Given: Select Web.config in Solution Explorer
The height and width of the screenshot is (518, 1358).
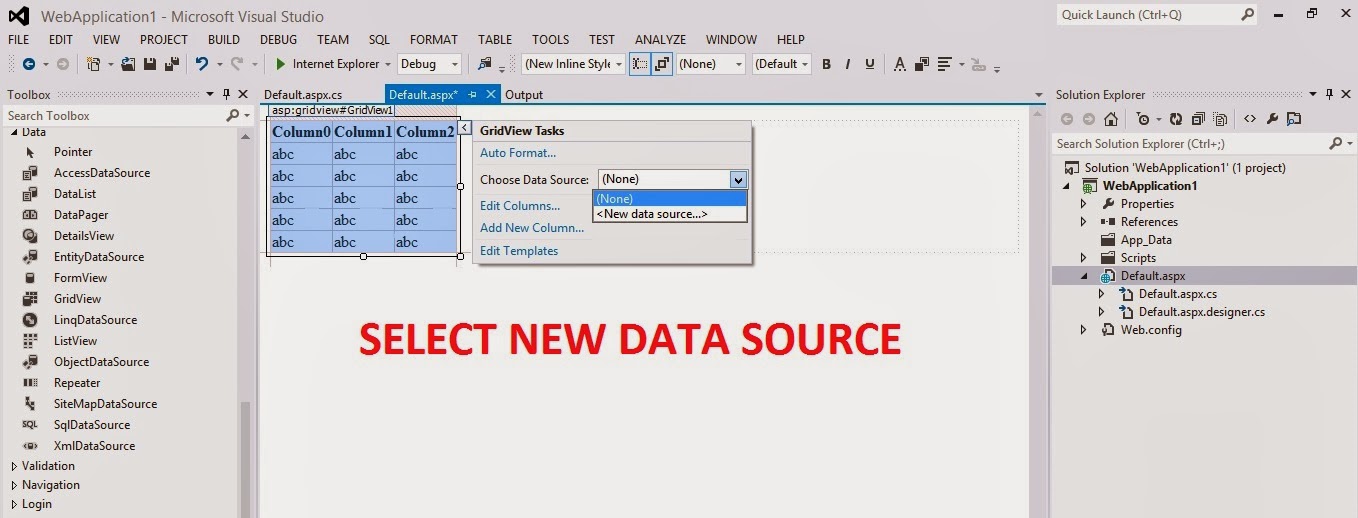Looking at the screenshot, I should 1150,330.
